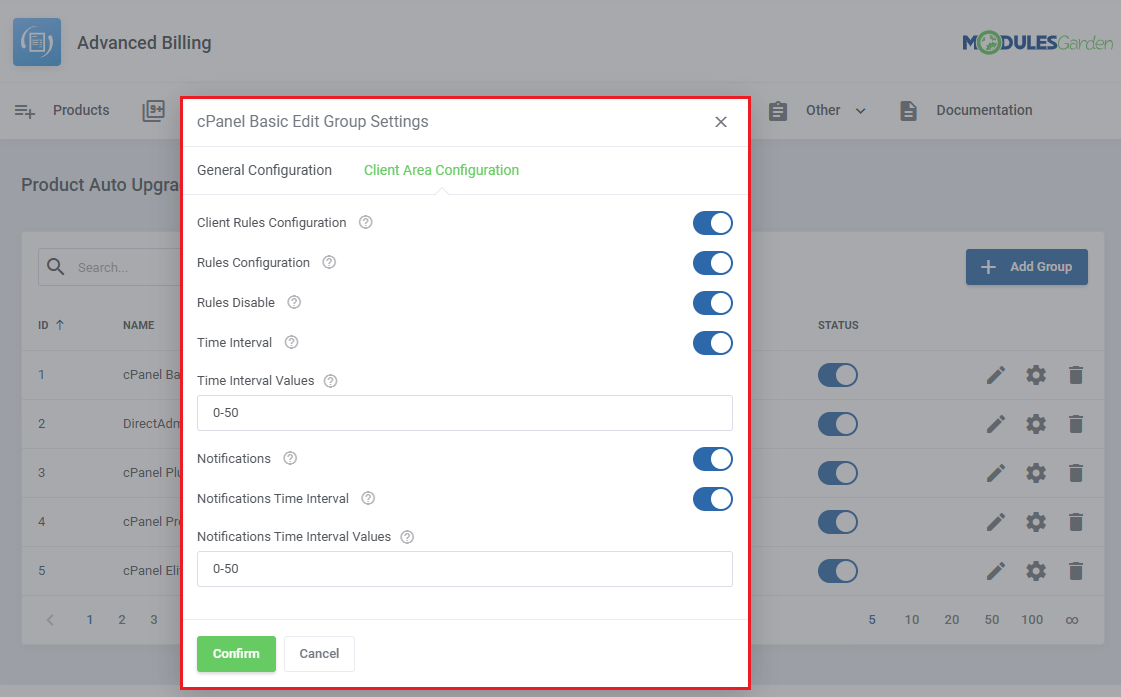Screen dimensions: 1121x697
Task: Open settings gear for row 3
Action: coord(1036,473)
